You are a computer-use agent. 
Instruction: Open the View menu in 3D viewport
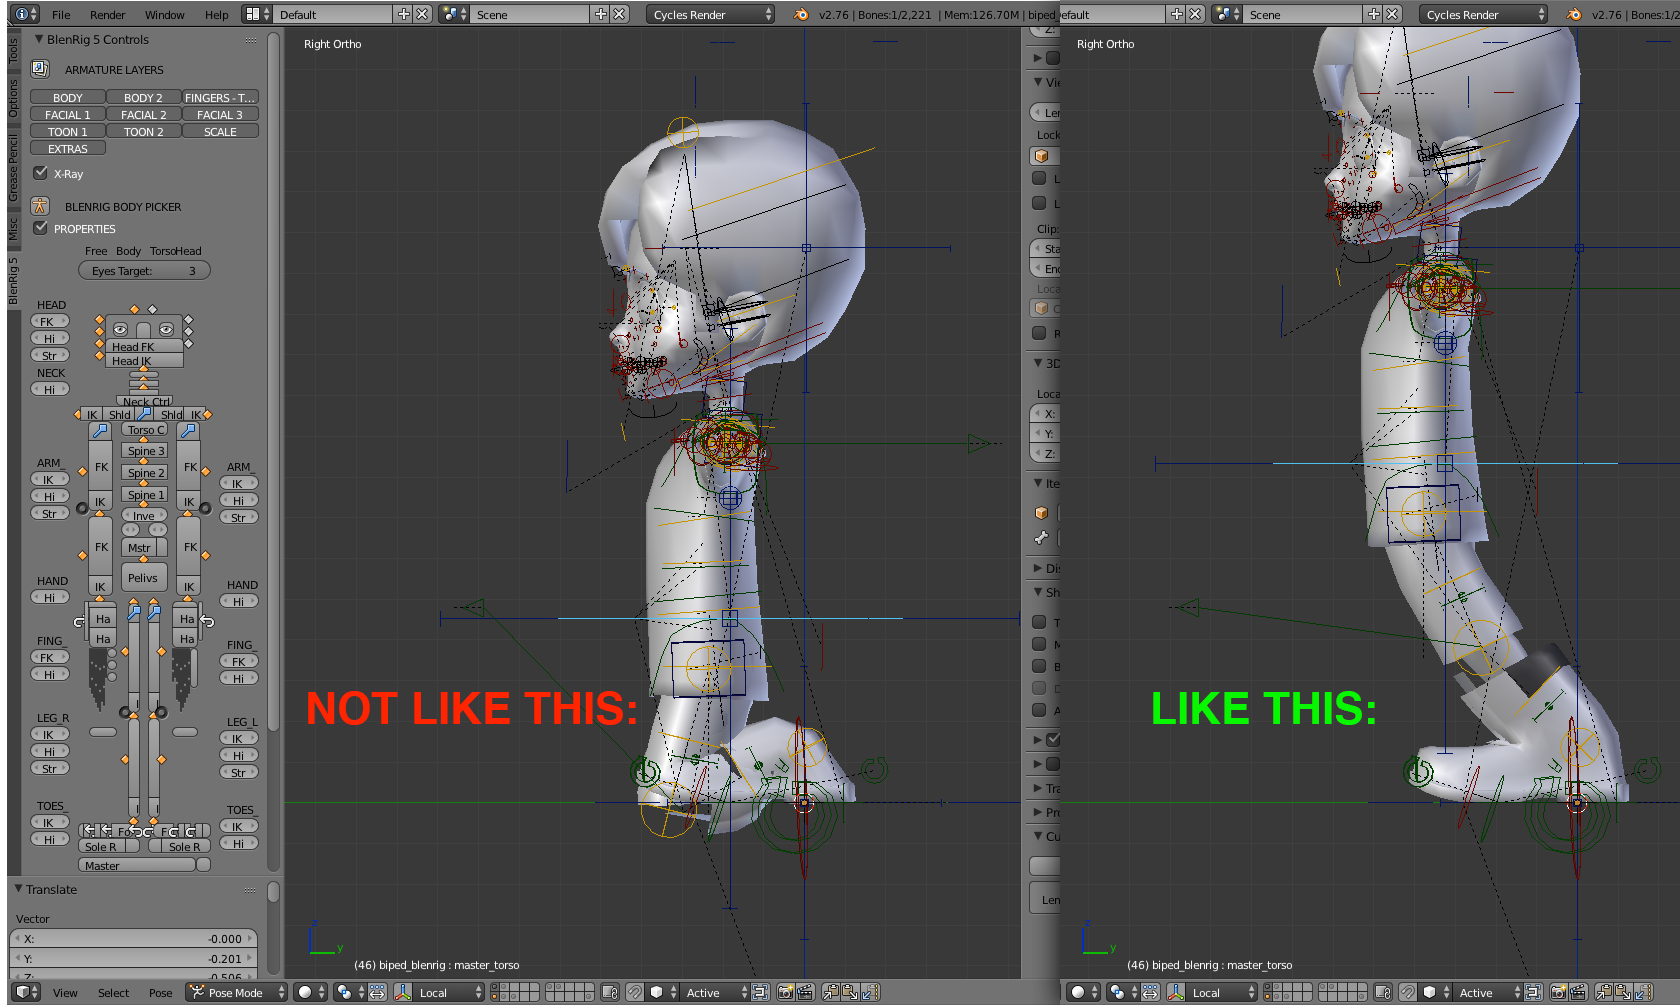coord(65,992)
